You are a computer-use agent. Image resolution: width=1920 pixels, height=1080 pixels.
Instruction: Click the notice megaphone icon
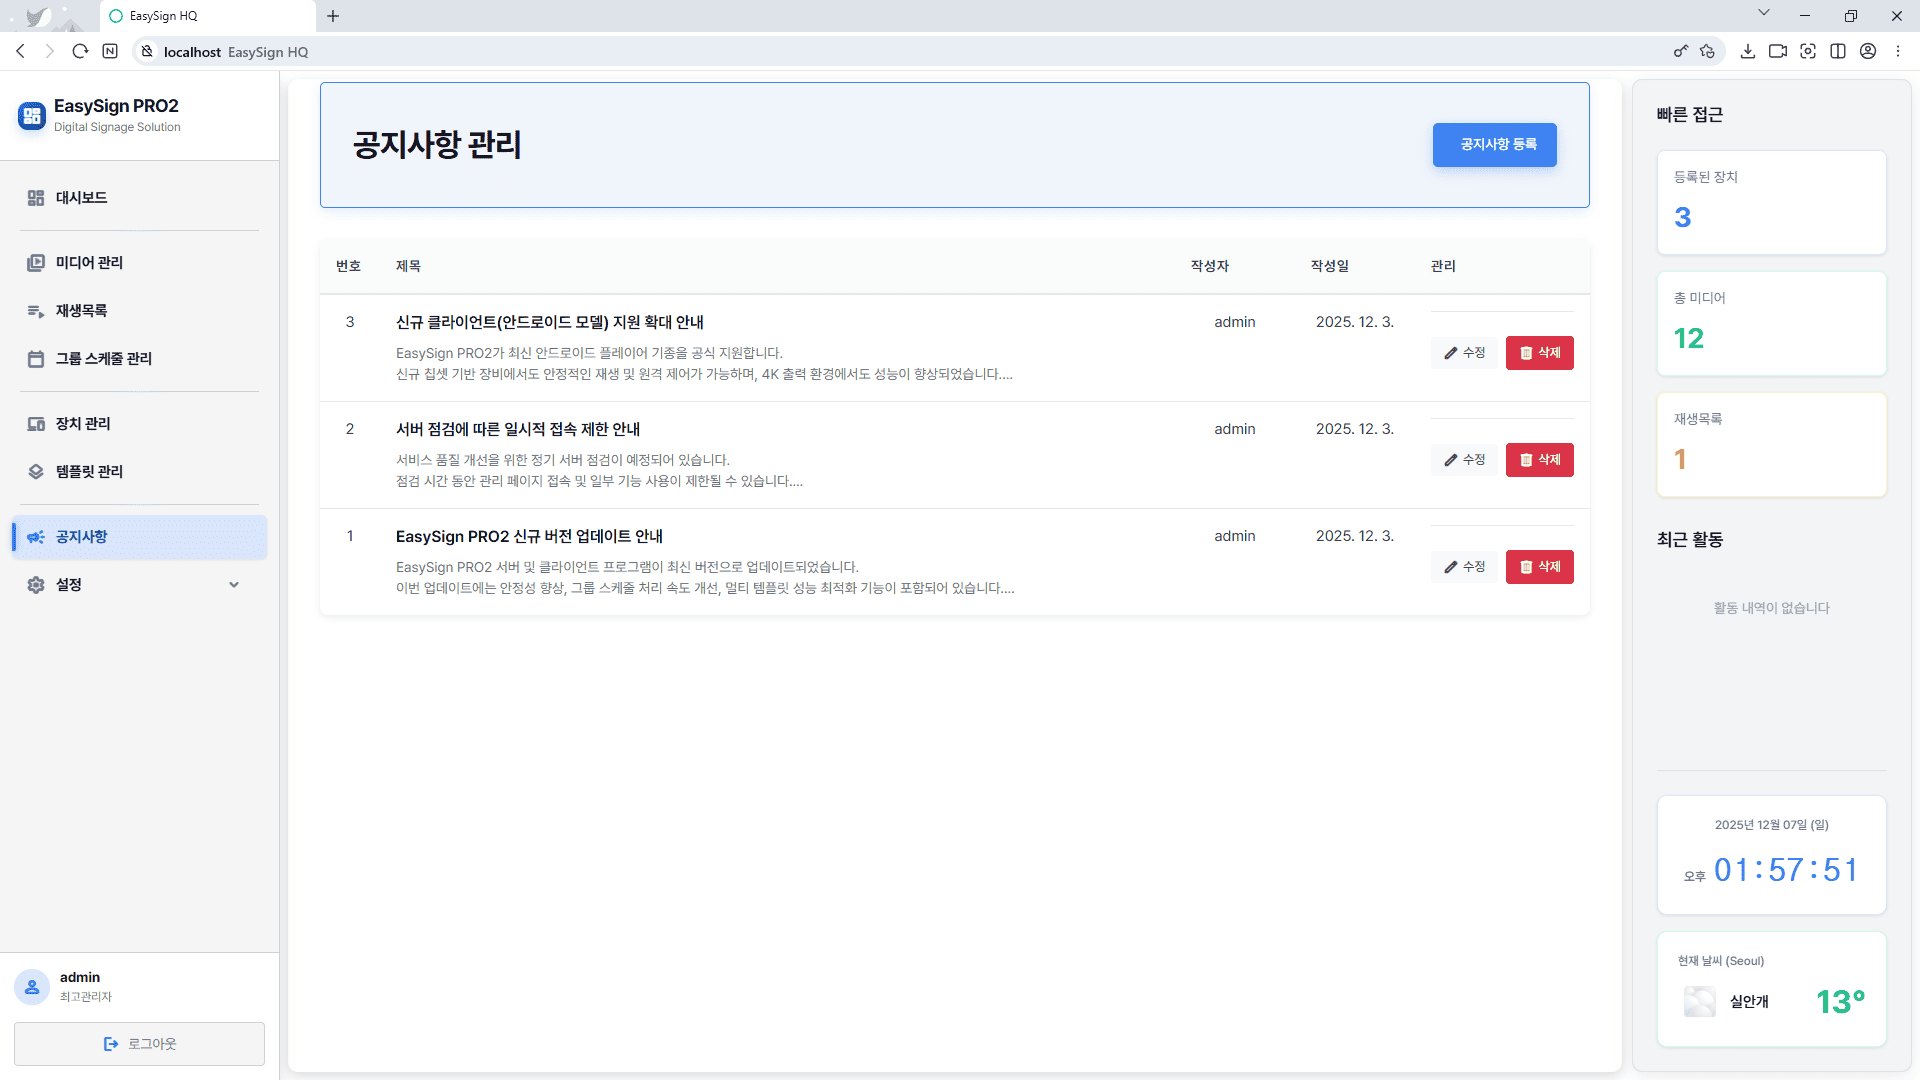(36, 537)
